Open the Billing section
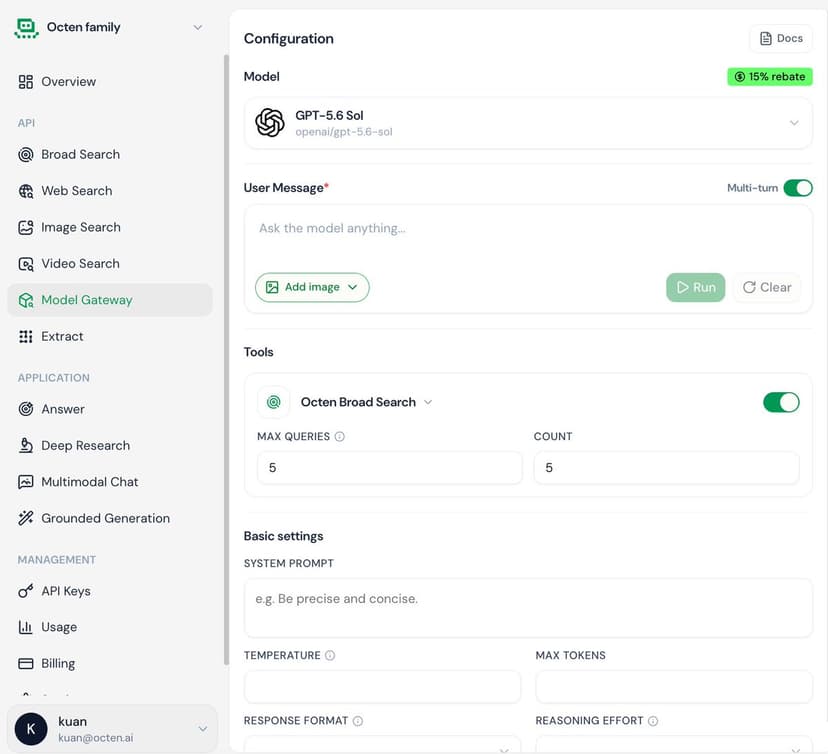828x754 pixels. (110, 664)
